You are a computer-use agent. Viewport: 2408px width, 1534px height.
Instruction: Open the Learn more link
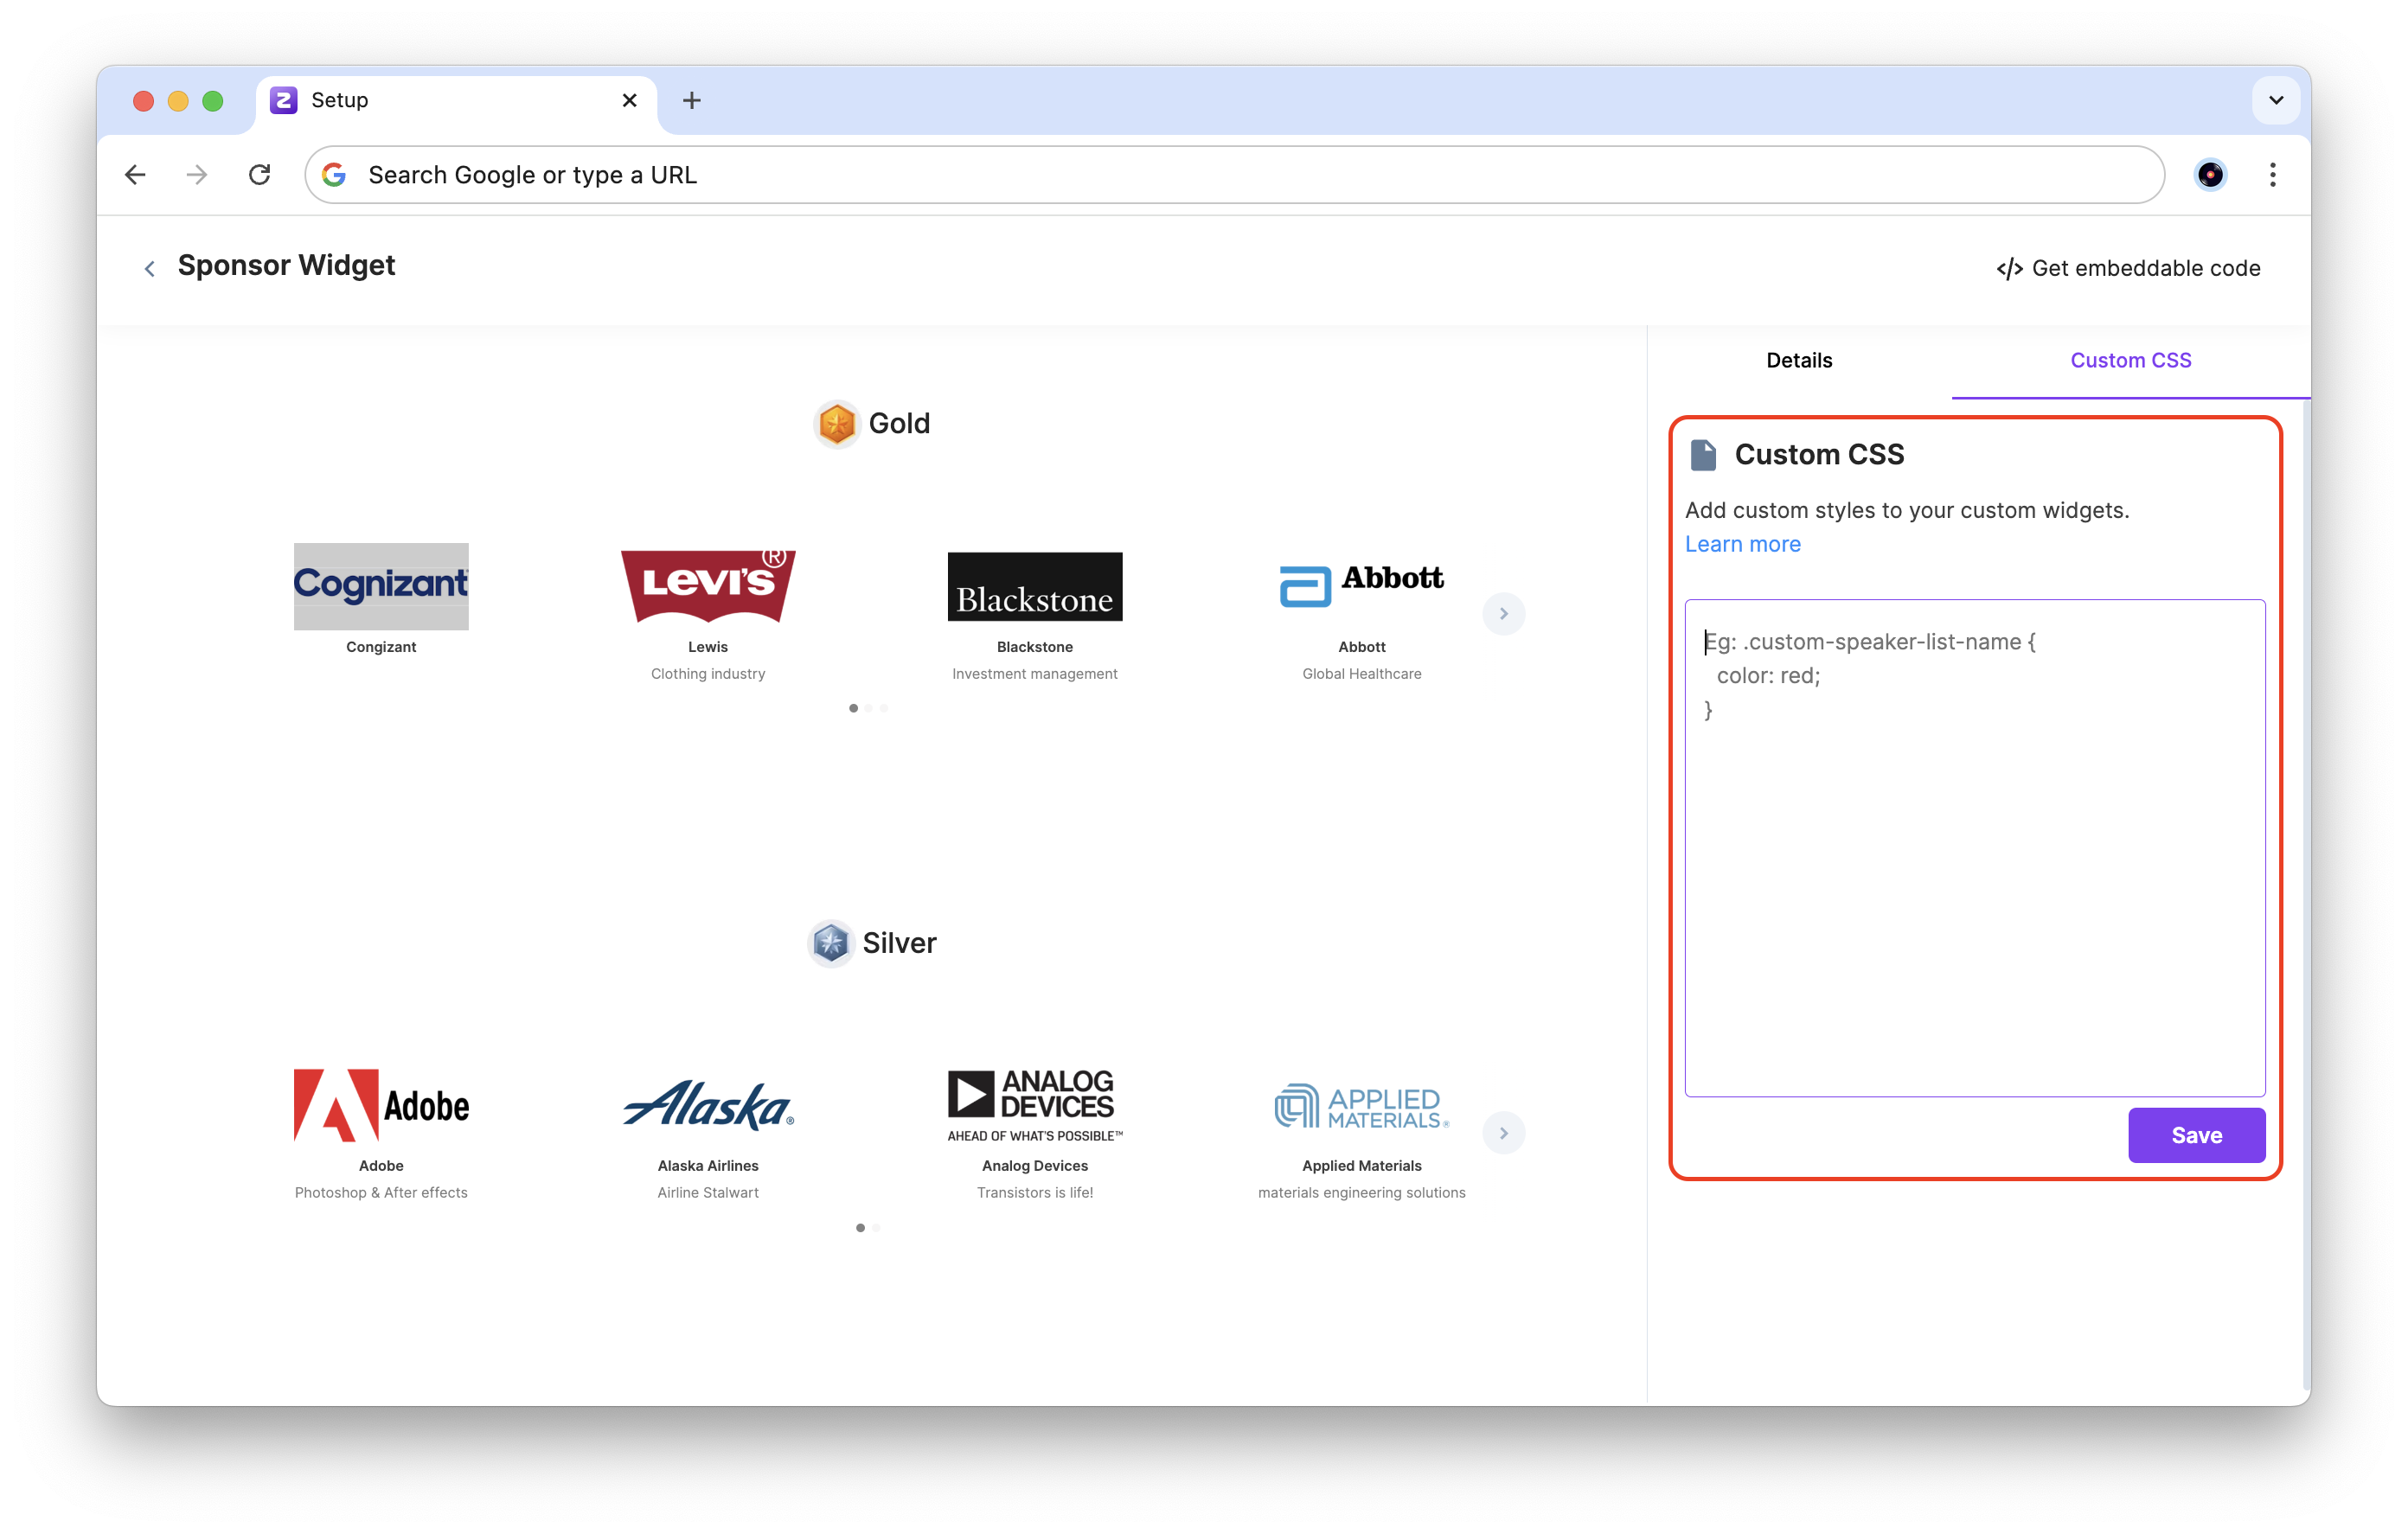[1742, 544]
